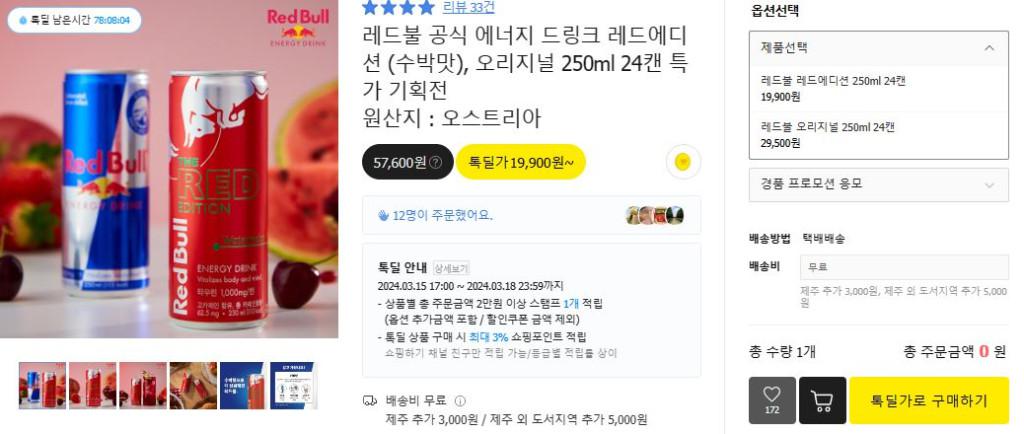
Task: Click the yellow heart like button
Action: click(x=683, y=161)
